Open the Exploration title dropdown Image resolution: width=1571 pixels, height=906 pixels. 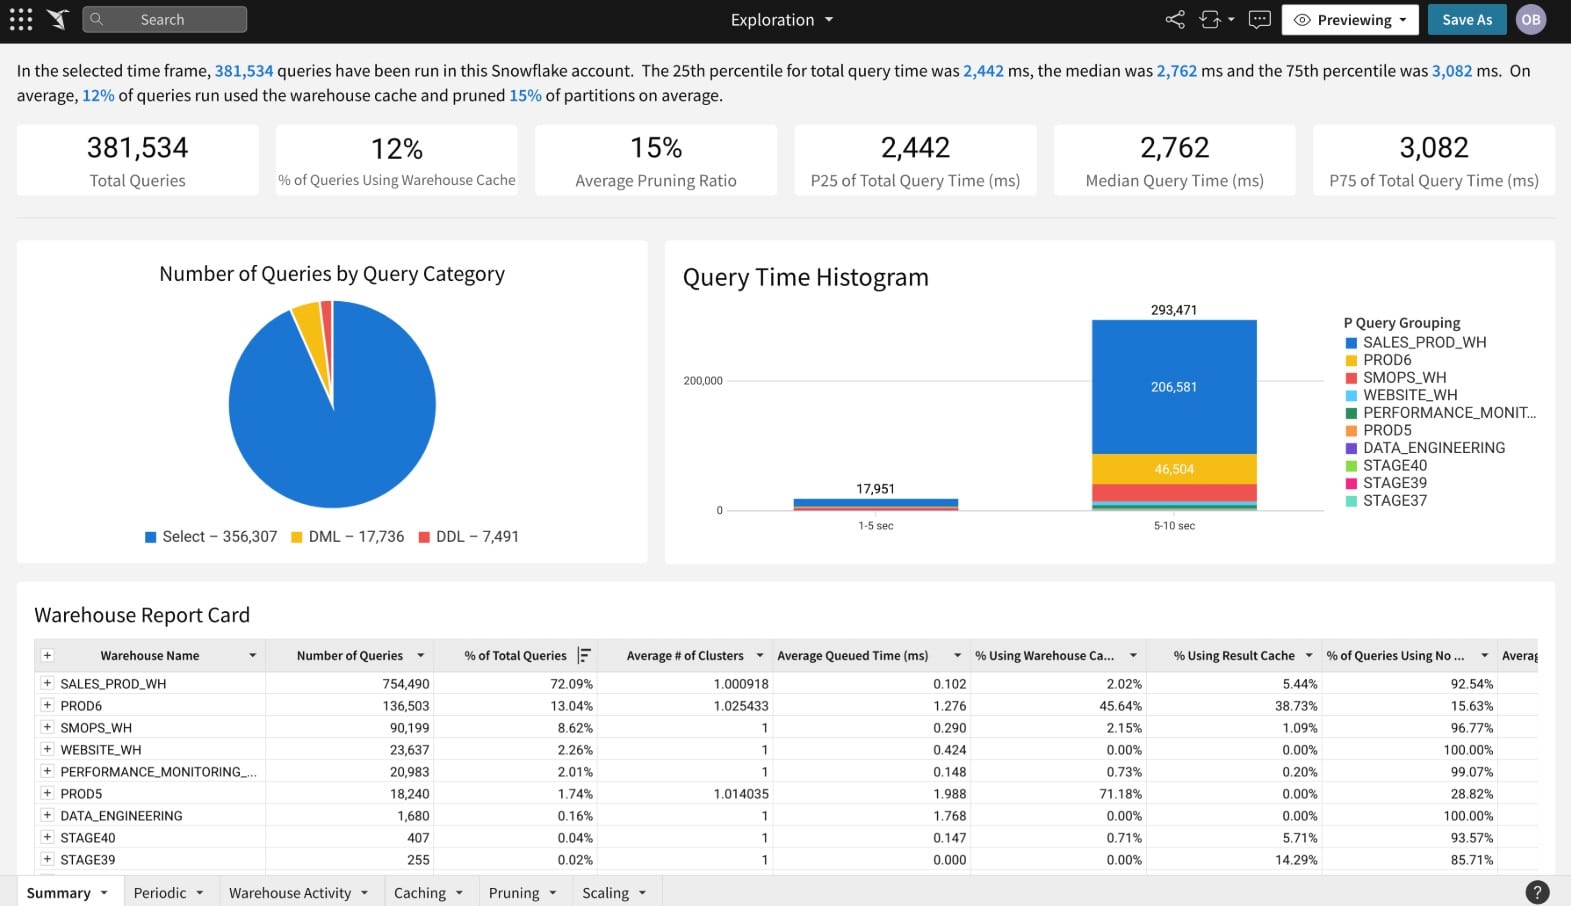(x=829, y=20)
